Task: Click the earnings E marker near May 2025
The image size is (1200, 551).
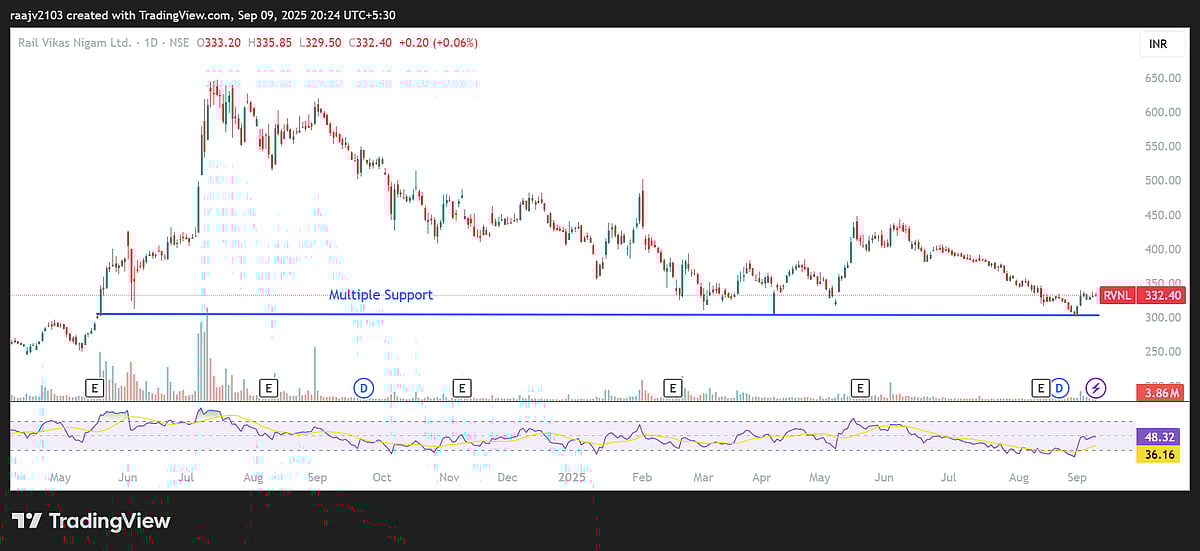Action: tap(859, 386)
